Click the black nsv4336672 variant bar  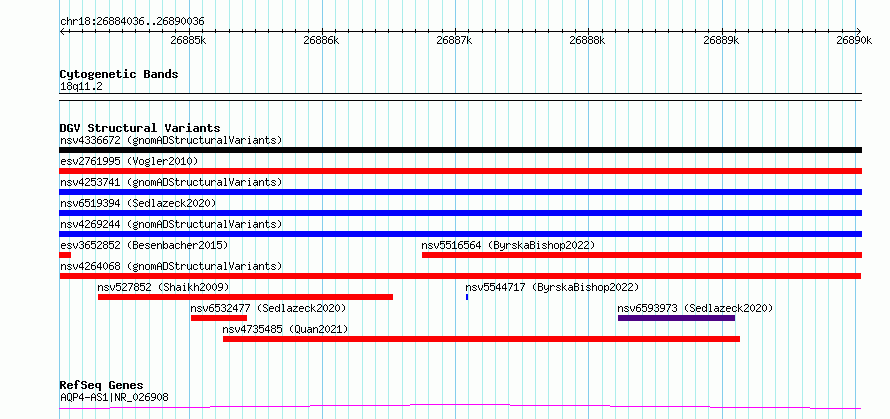pos(460,150)
